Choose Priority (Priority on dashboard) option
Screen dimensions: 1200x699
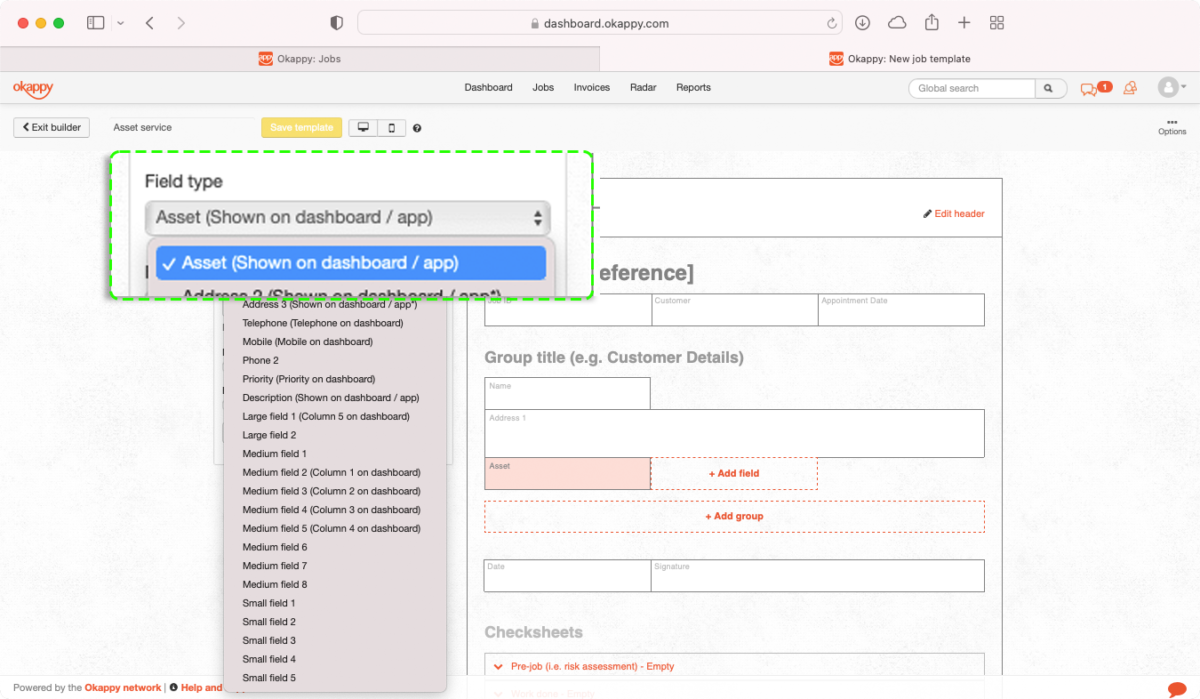[308, 379]
